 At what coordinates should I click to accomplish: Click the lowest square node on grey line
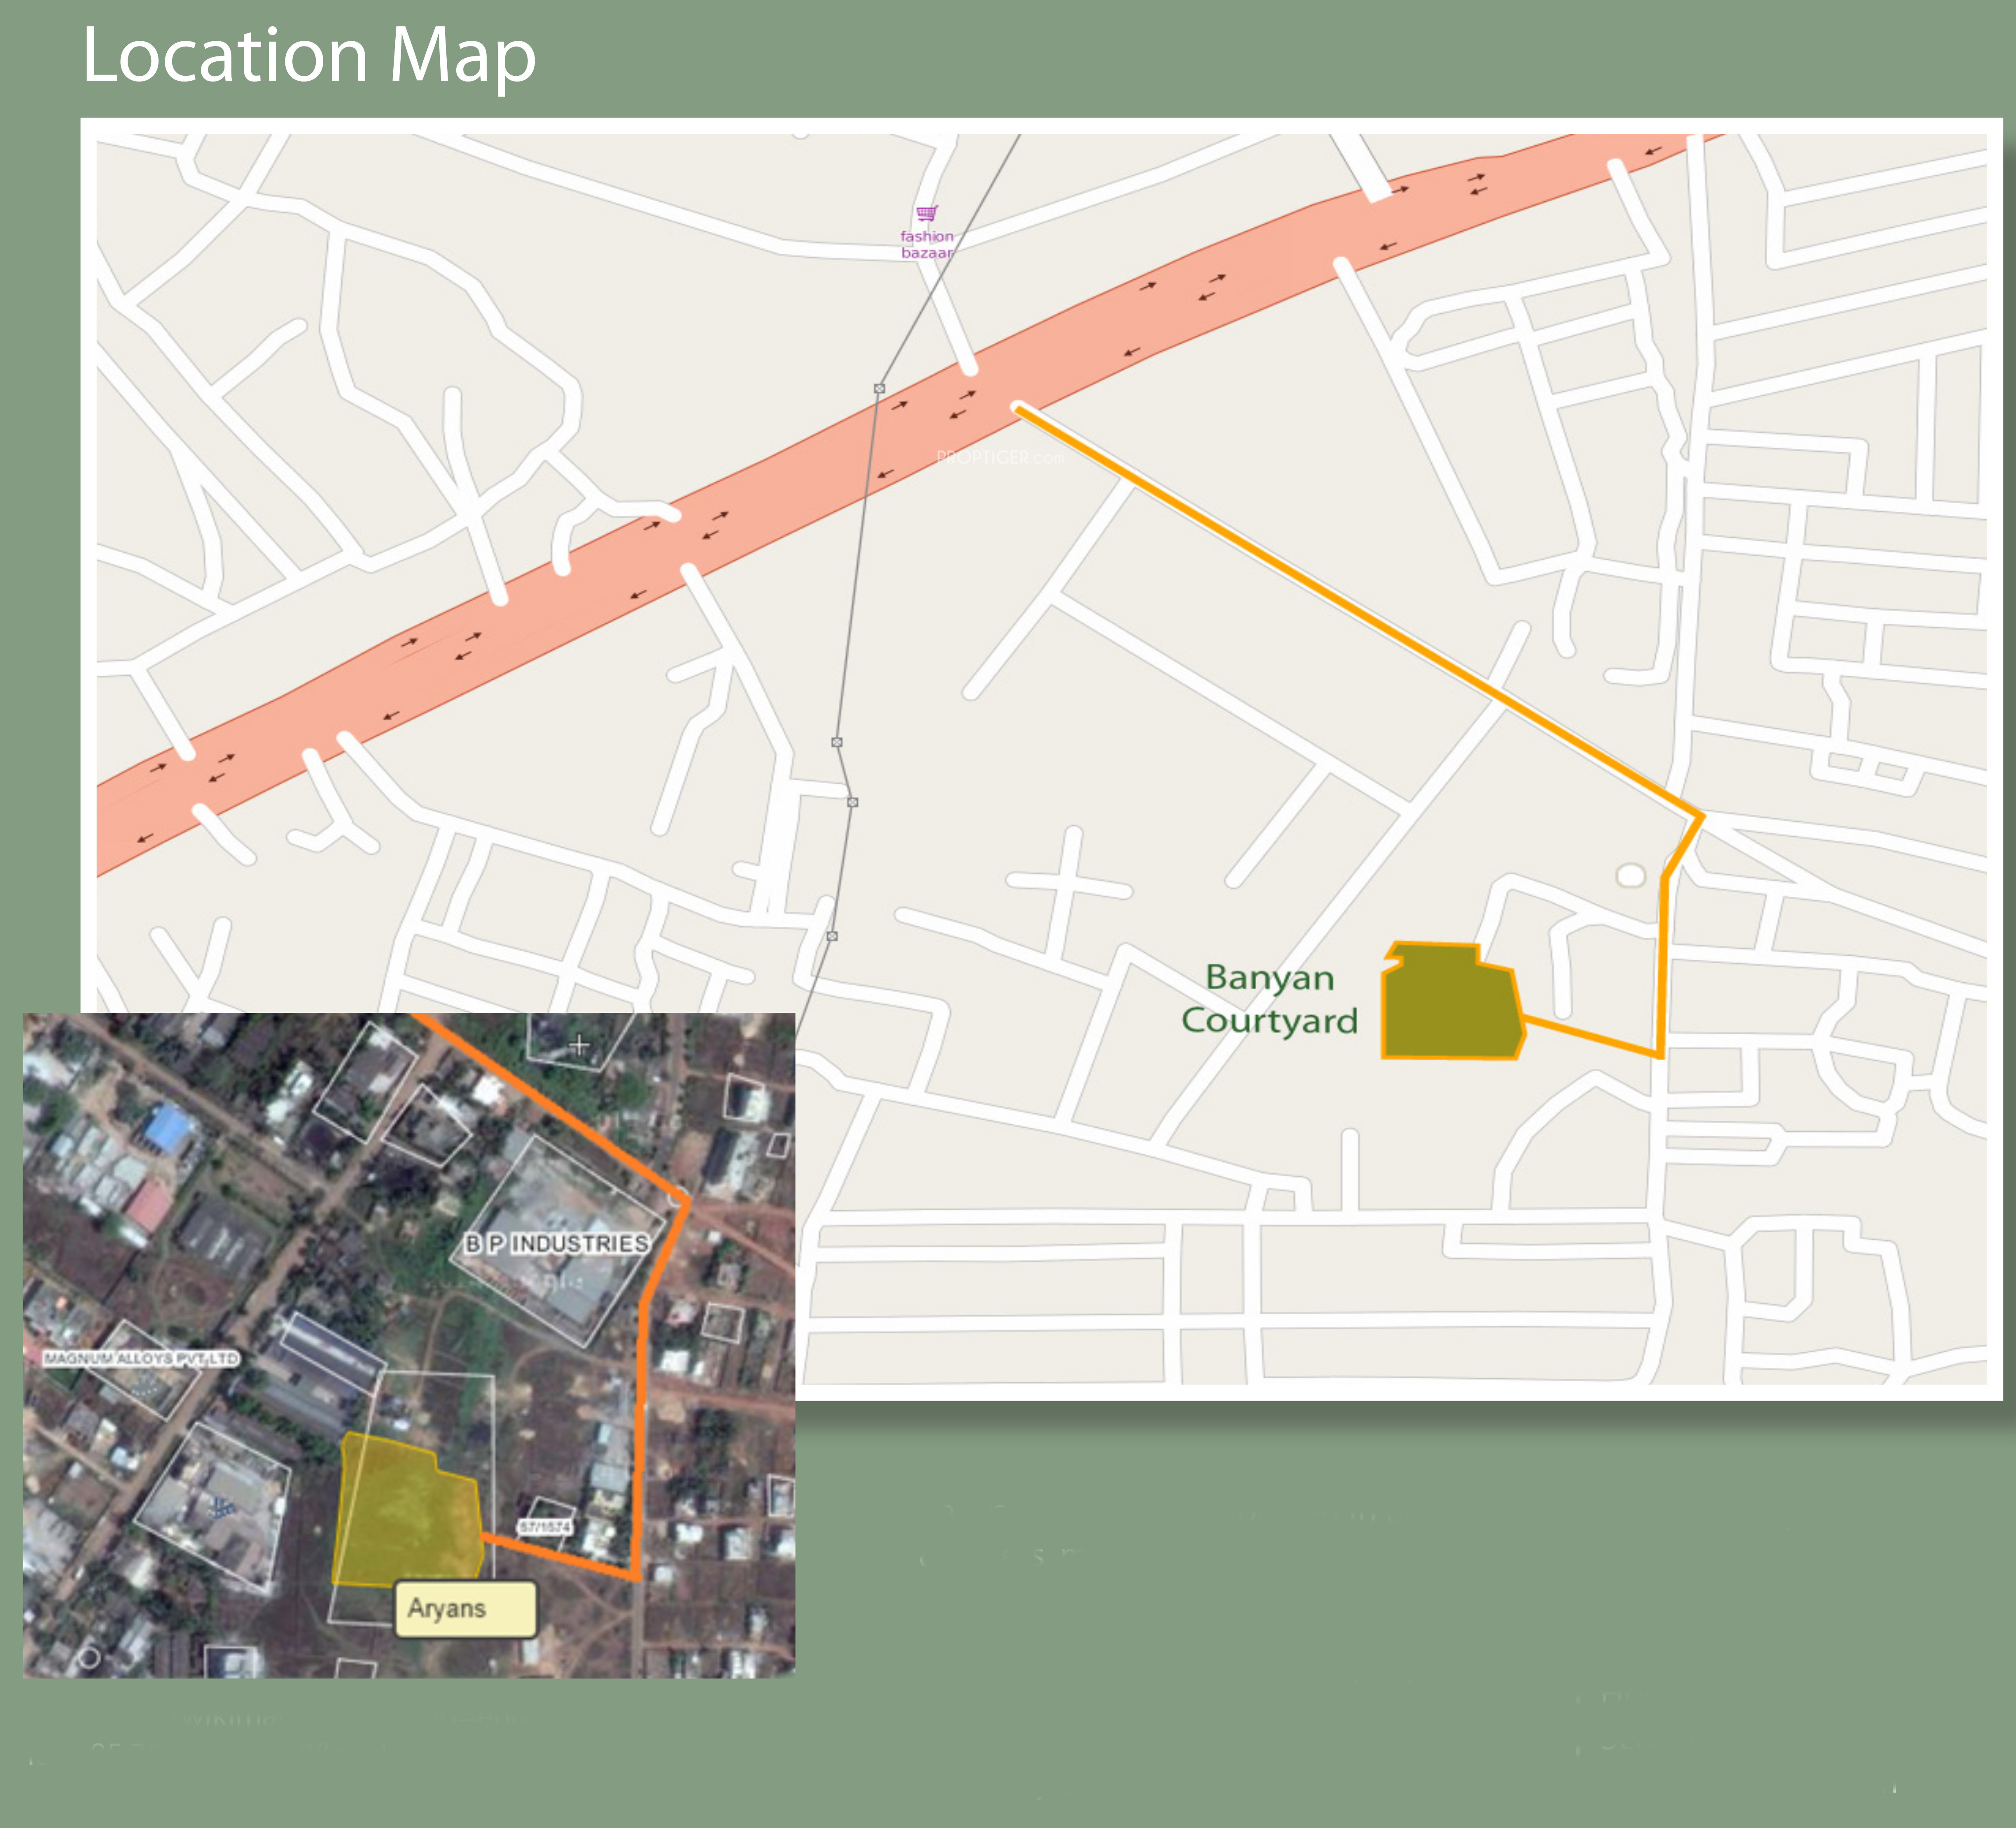[832, 936]
